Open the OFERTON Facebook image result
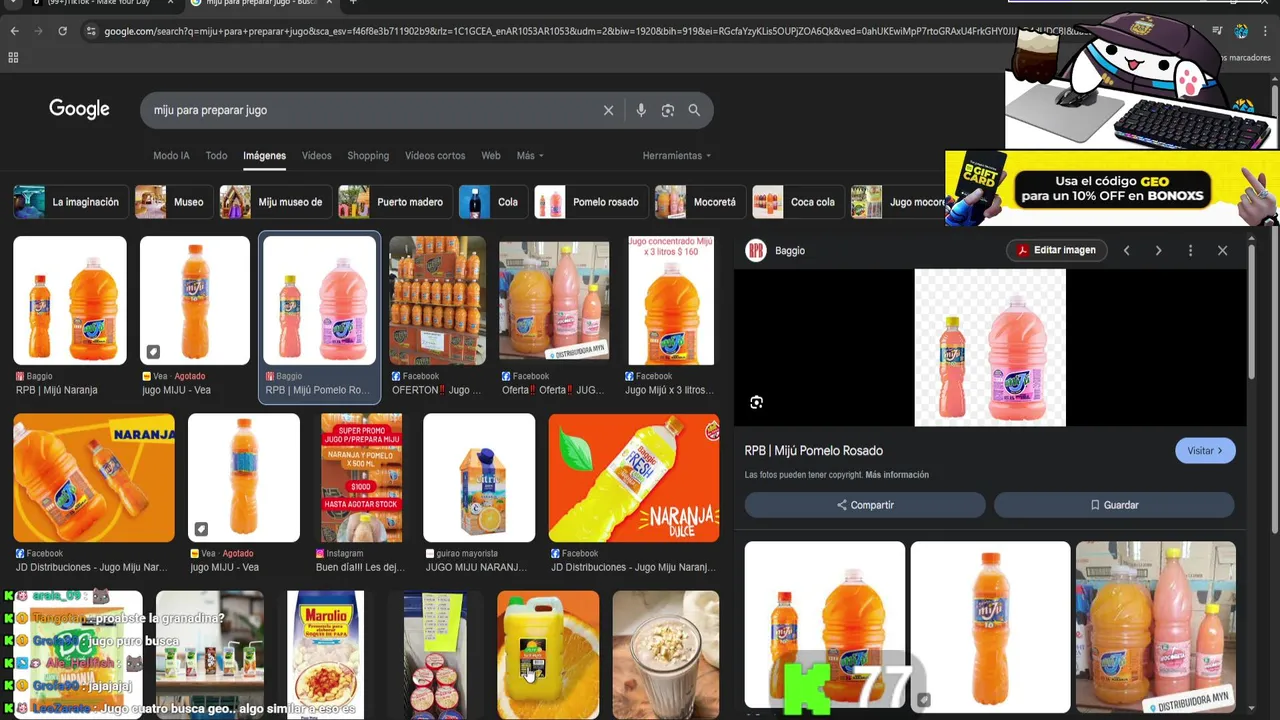The image size is (1280, 720). click(437, 300)
